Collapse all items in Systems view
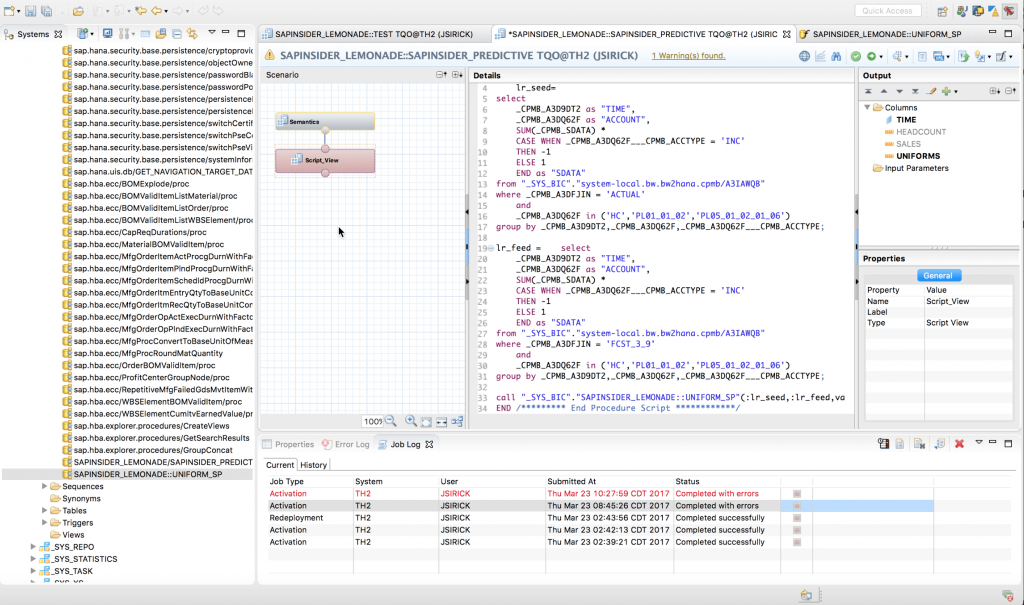This screenshot has height=605, width=1024. 177,33
